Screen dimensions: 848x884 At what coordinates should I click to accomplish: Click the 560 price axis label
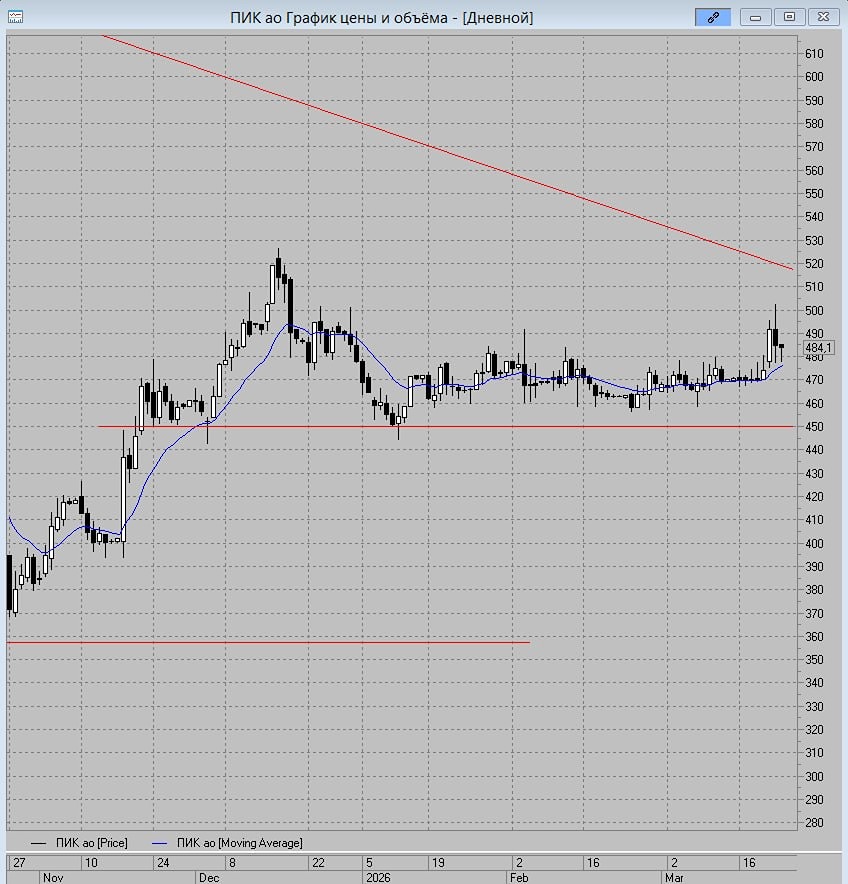tap(814, 170)
